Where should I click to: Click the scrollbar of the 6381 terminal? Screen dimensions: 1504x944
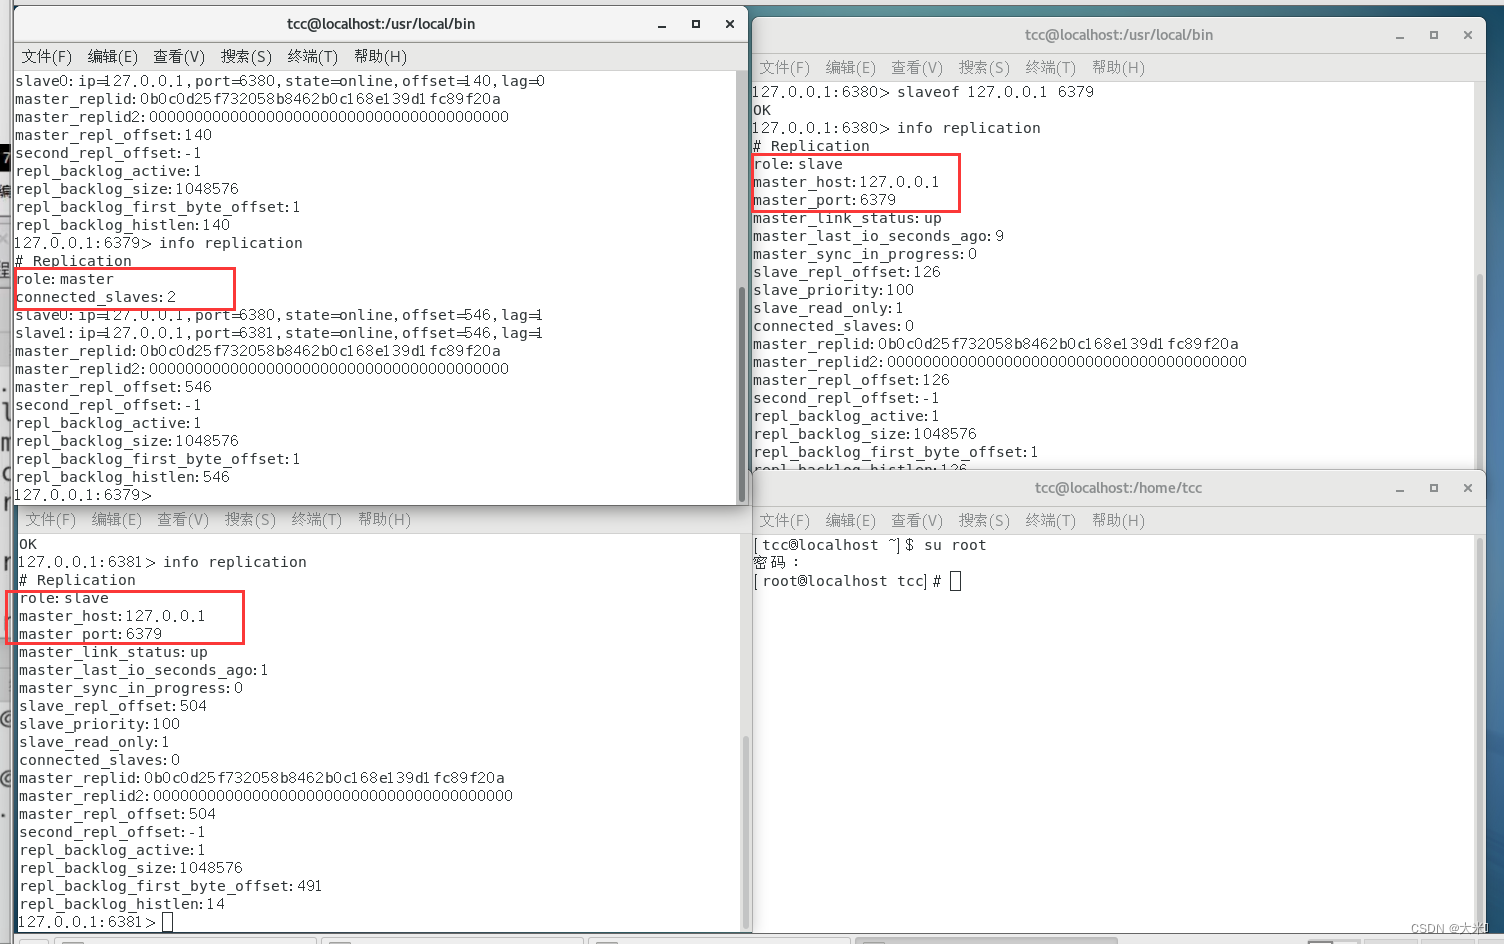745,833
